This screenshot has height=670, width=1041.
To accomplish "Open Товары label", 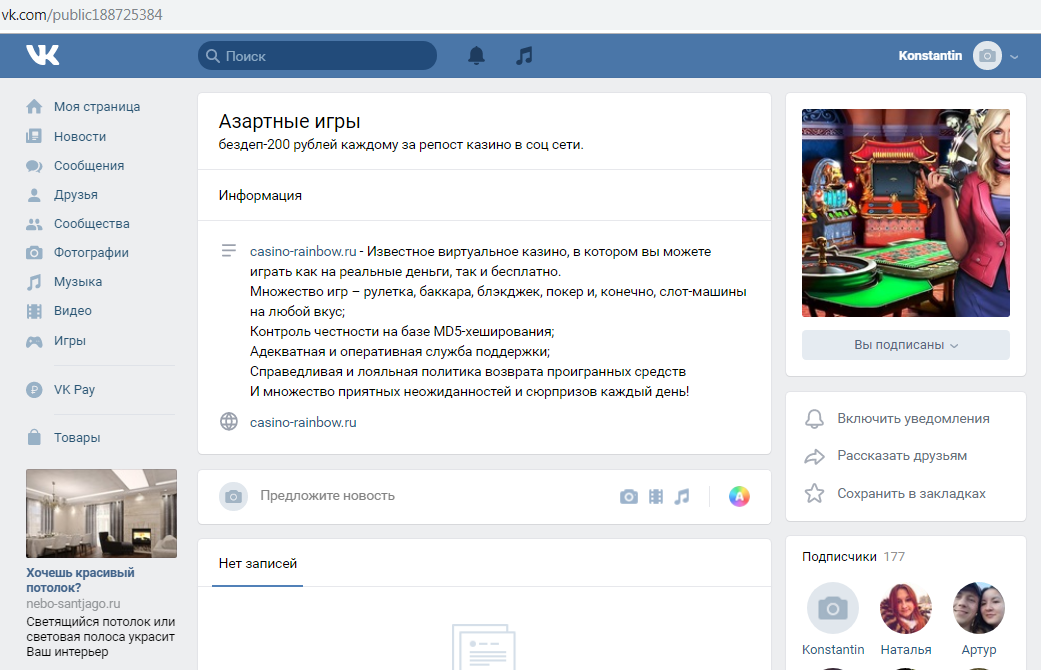I will tap(77, 438).
